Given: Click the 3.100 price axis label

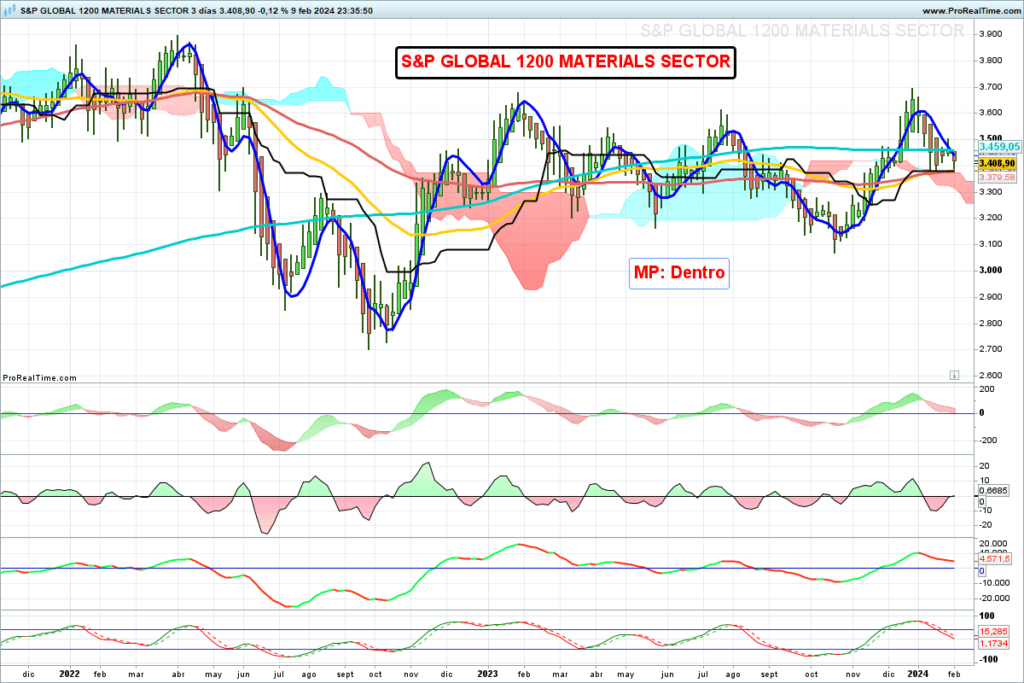Looking at the screenshot, I should [991, 244].
